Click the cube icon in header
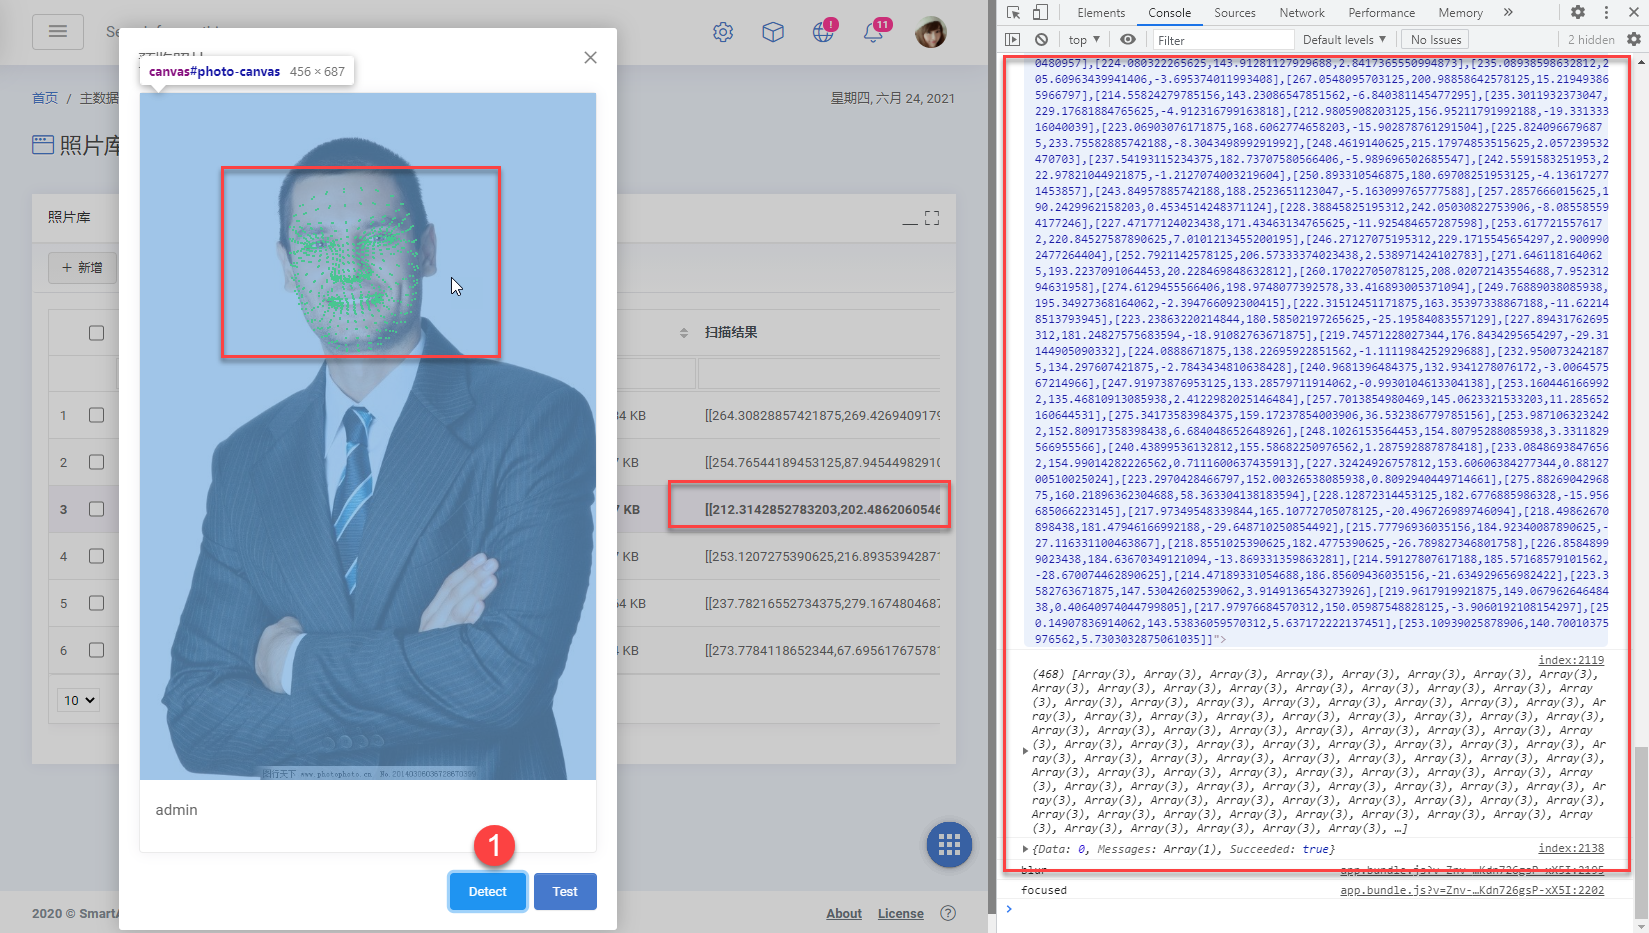This screenshot has height=933, width=1649. tap(773, 32)
